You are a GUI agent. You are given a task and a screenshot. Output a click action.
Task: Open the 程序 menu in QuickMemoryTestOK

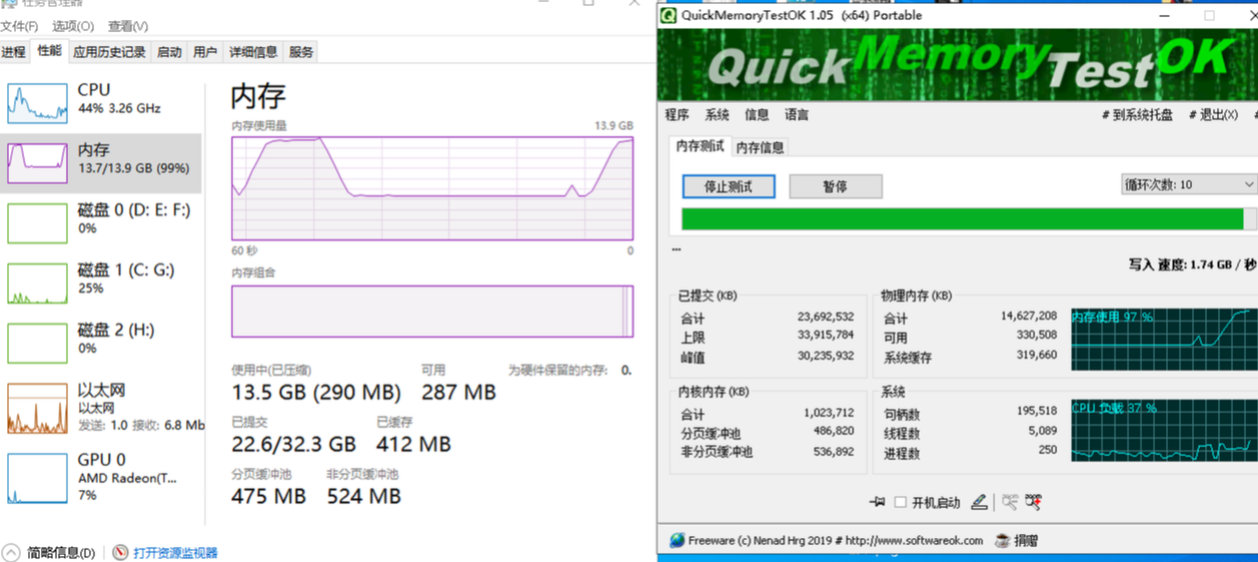point(677,115)
